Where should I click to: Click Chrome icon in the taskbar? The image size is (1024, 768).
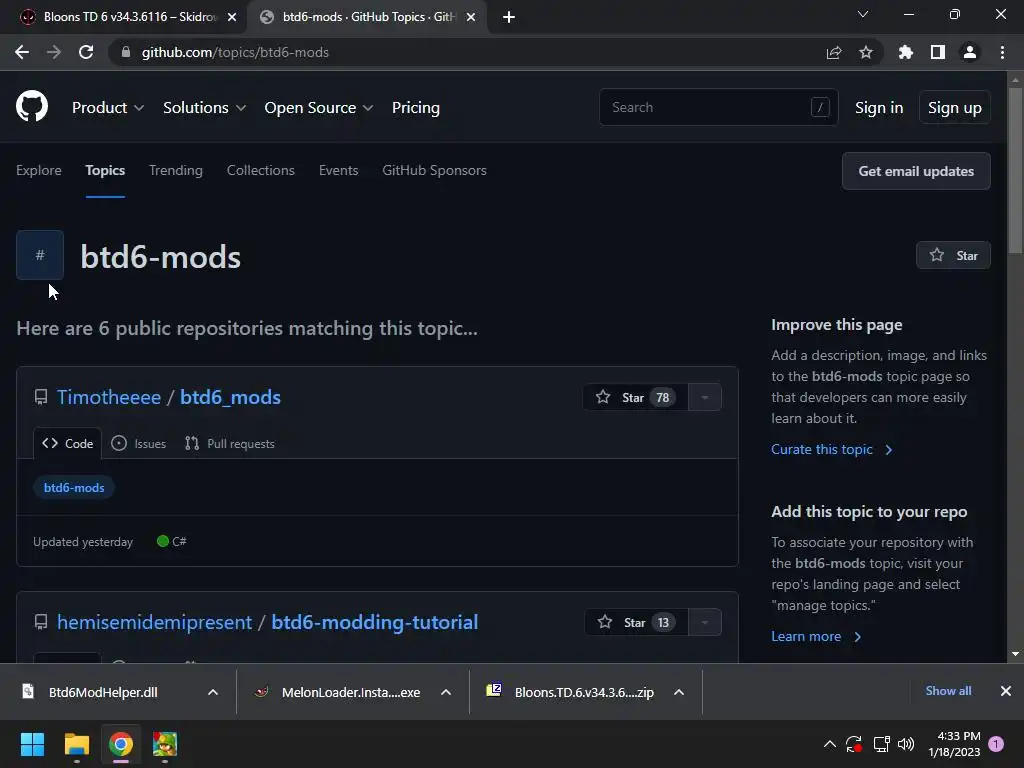pos(121,744)
